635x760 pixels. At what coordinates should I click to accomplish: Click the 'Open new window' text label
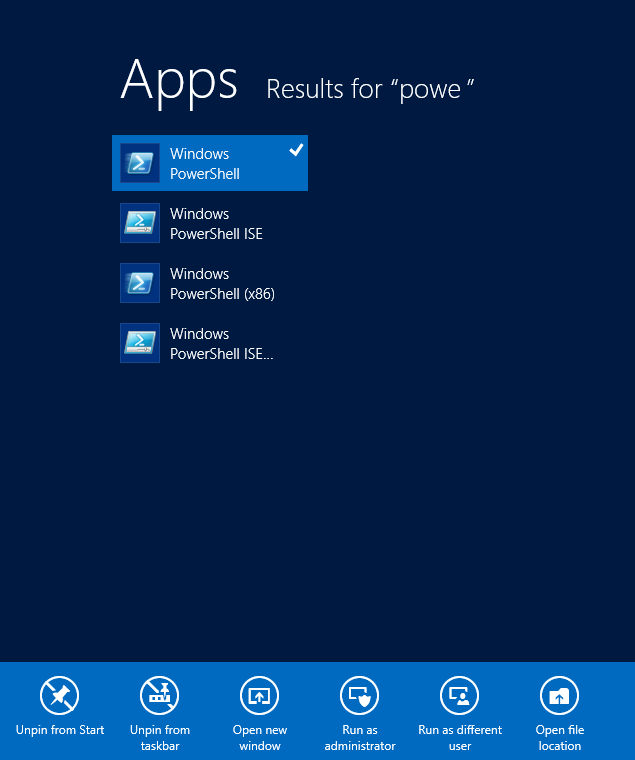pos(260,738)
